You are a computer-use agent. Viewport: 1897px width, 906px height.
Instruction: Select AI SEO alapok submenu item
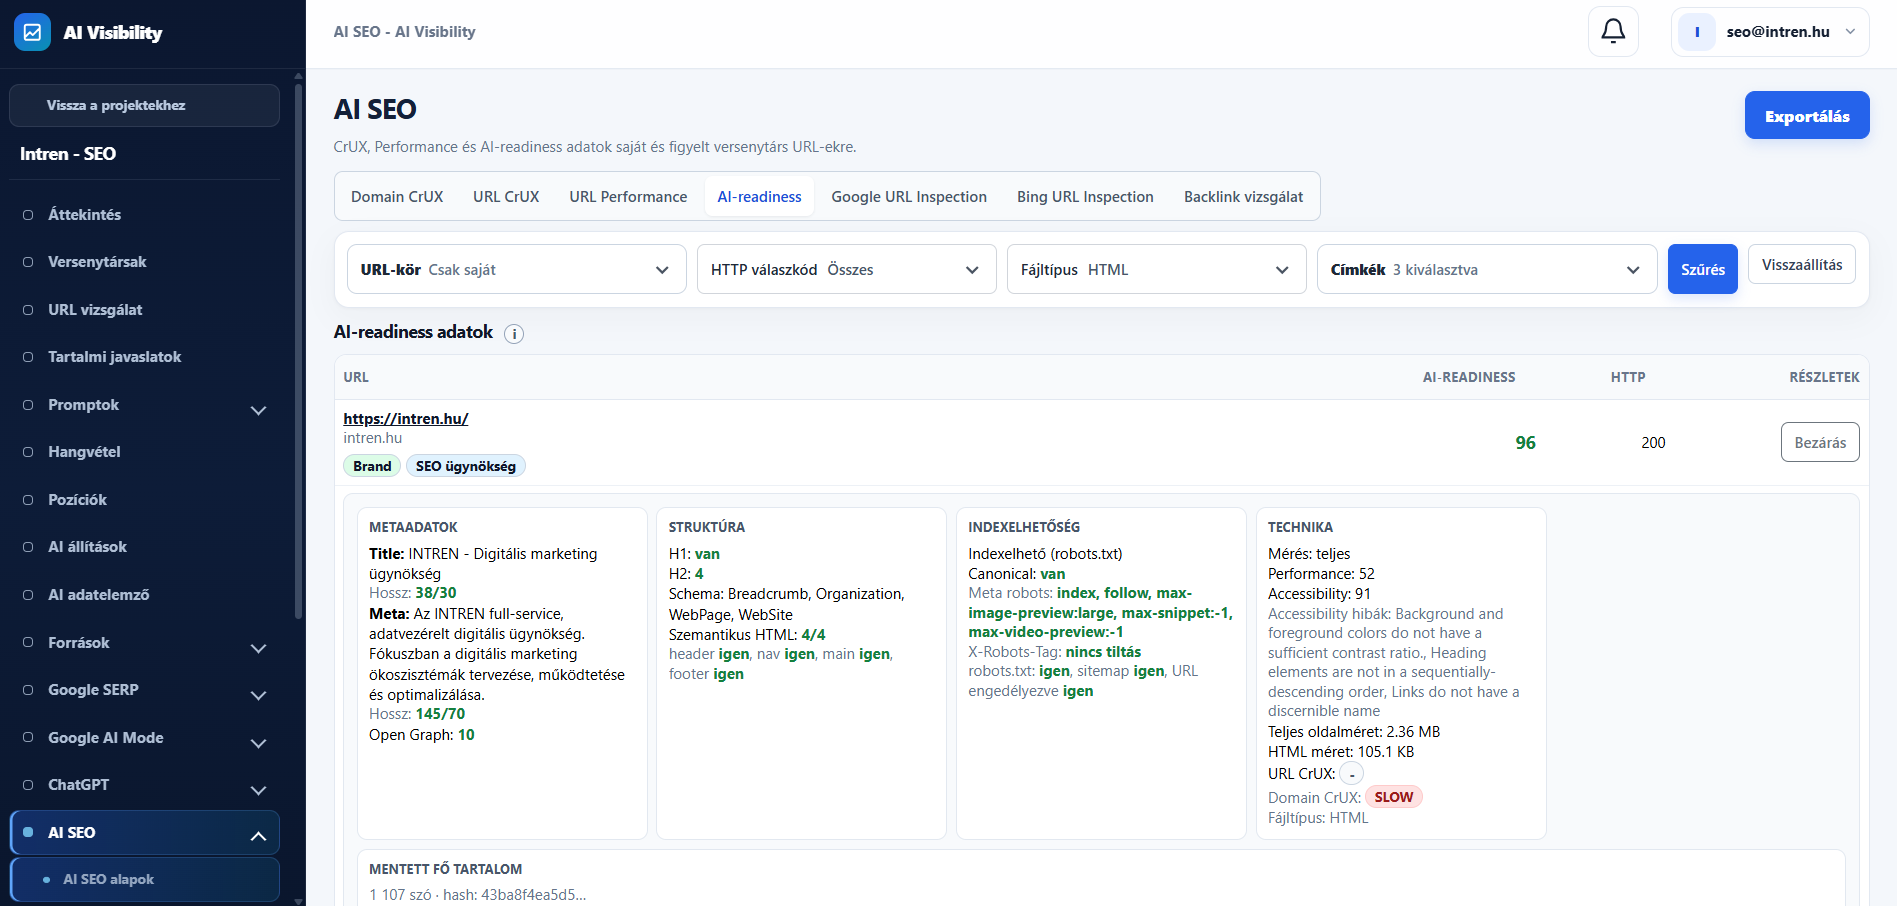click(144, 880)
